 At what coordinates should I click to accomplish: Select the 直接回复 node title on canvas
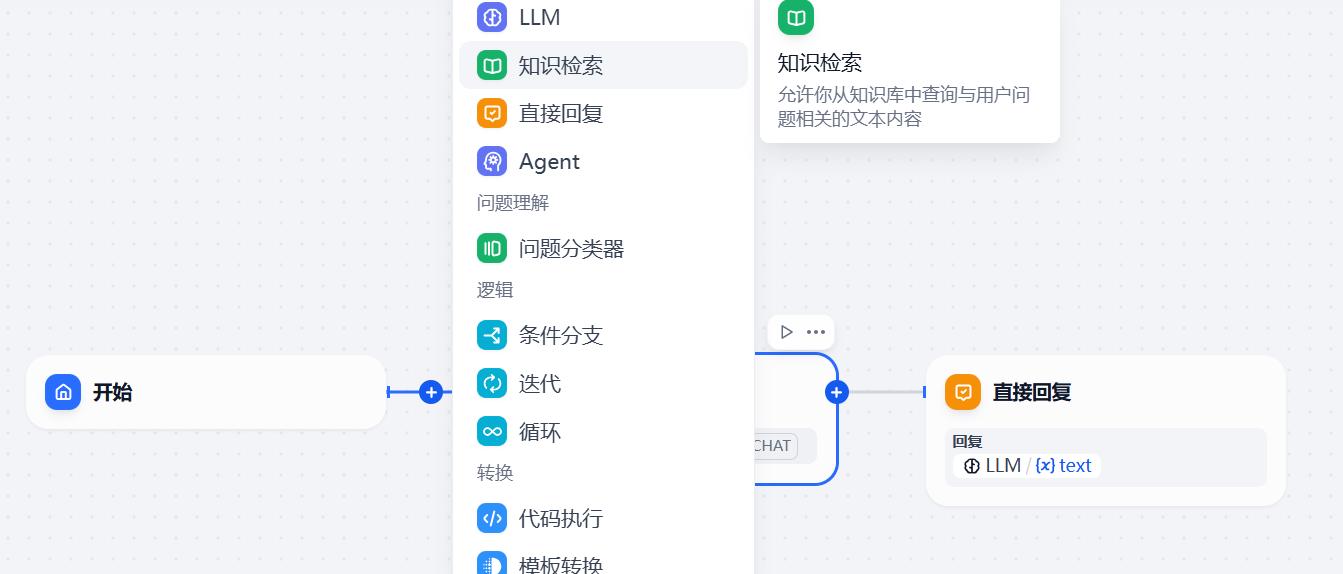click(1032, 392)
